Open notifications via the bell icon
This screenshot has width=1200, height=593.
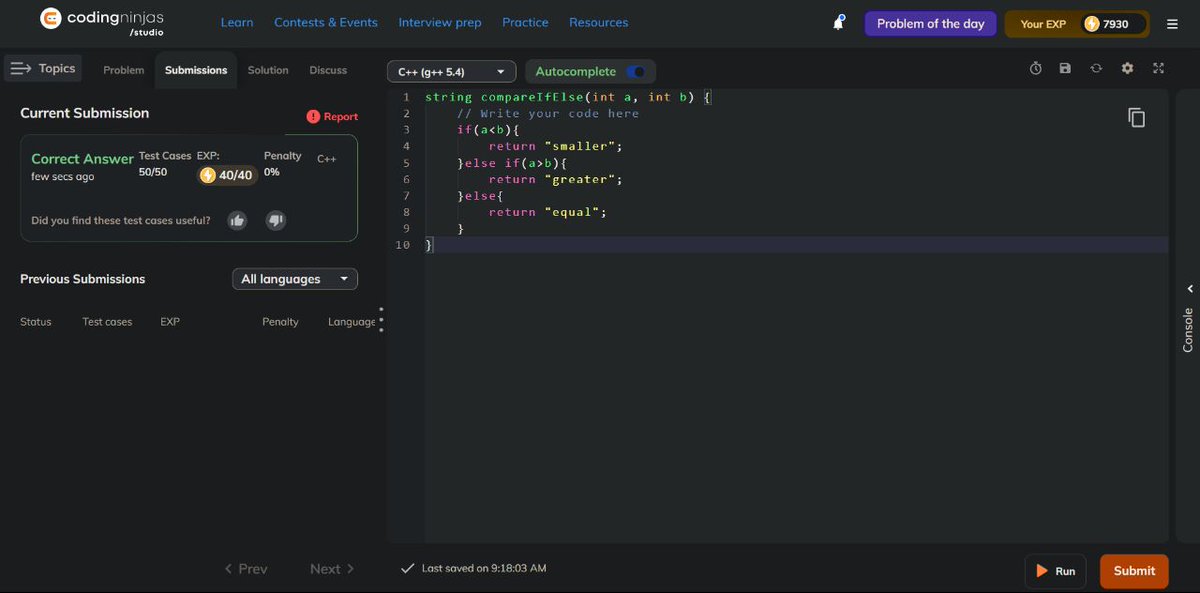coord(838,20)
